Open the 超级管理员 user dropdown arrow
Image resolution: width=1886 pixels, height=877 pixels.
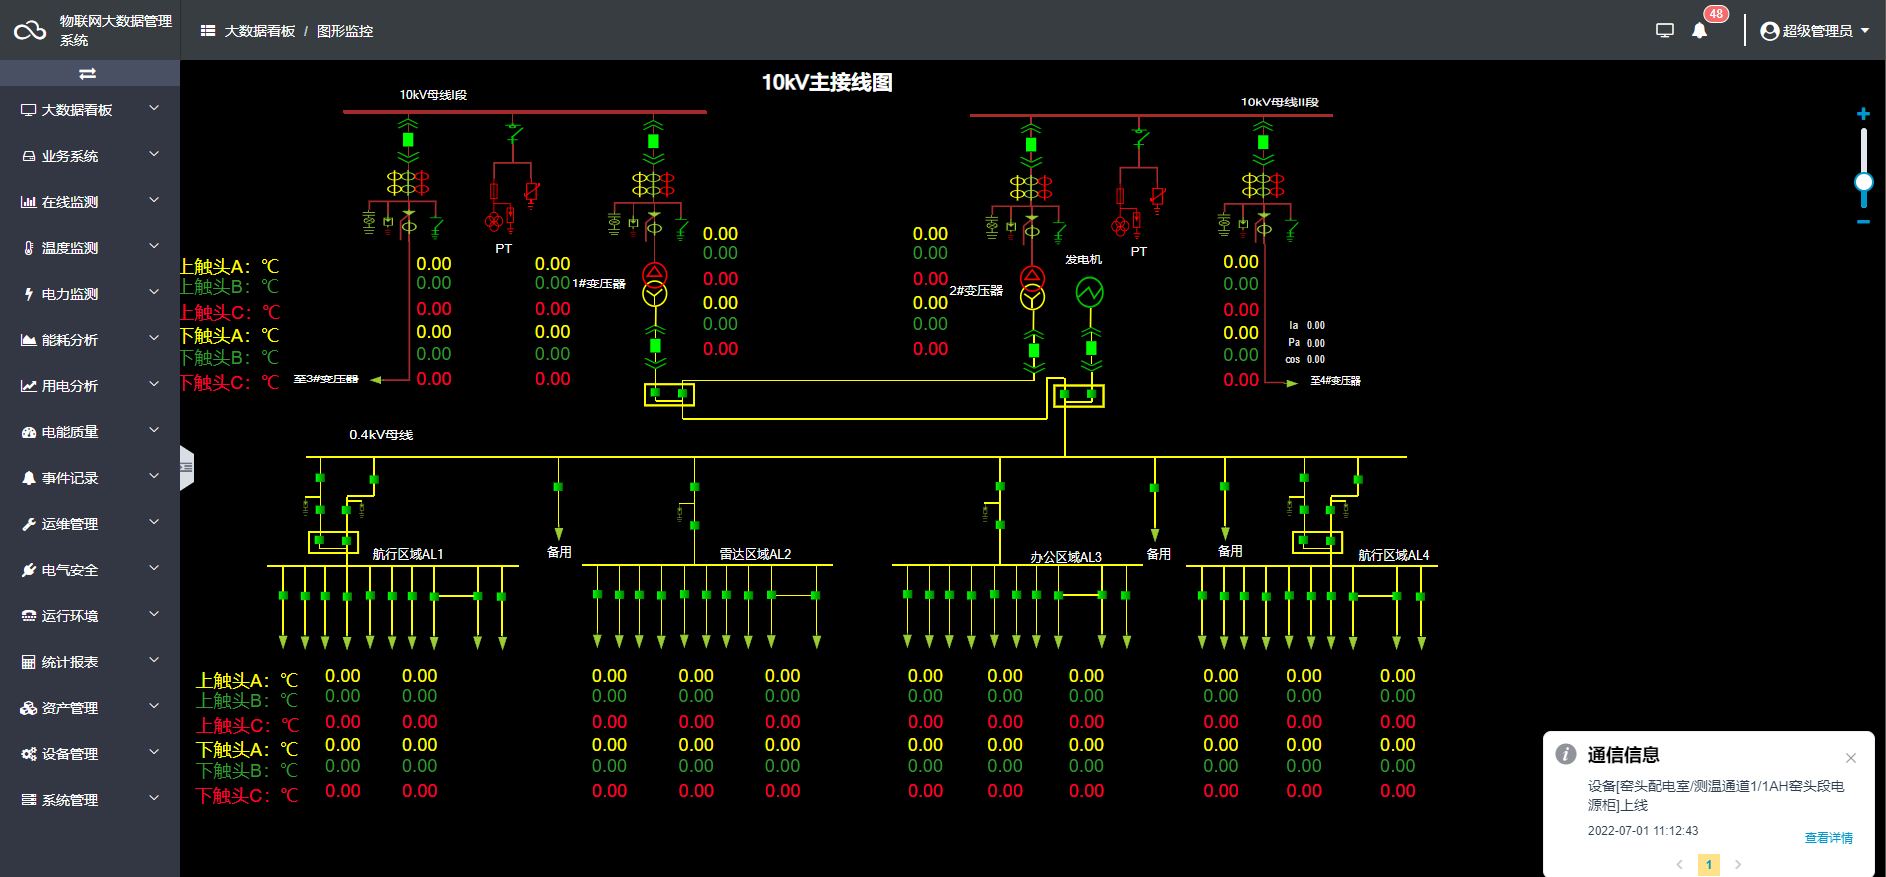coord(1865,31)
